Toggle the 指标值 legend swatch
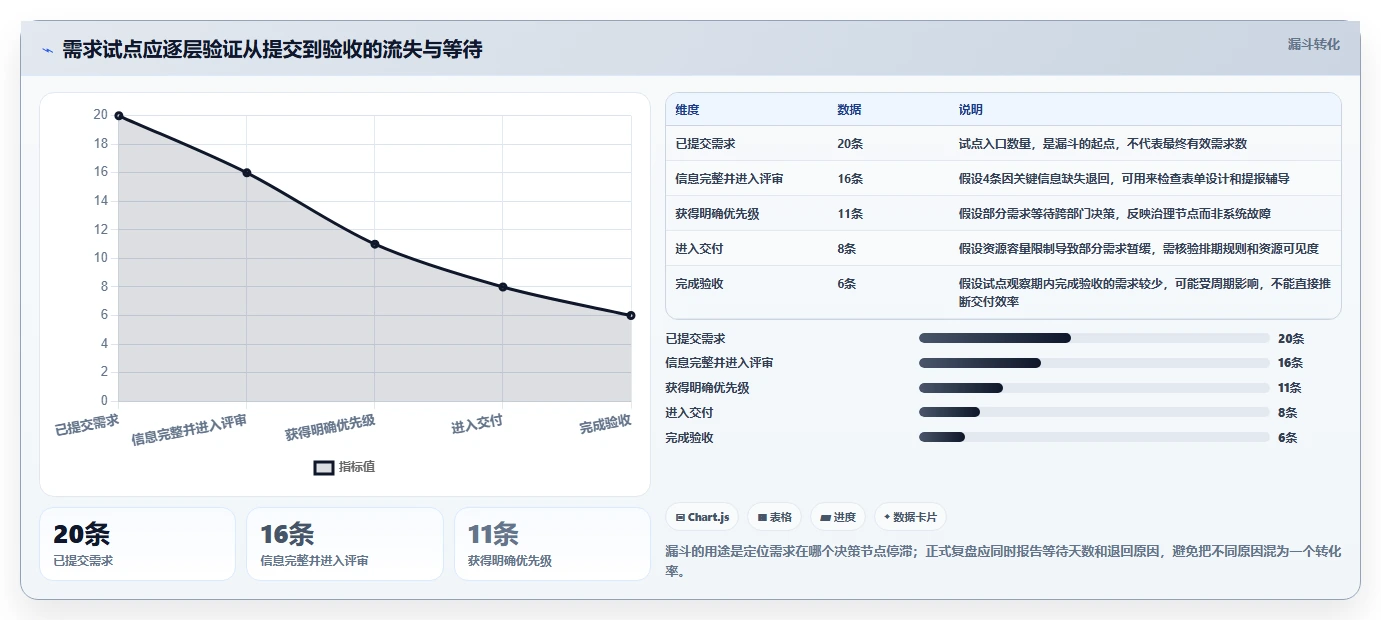1381x620 pixels. click(324, 467)
